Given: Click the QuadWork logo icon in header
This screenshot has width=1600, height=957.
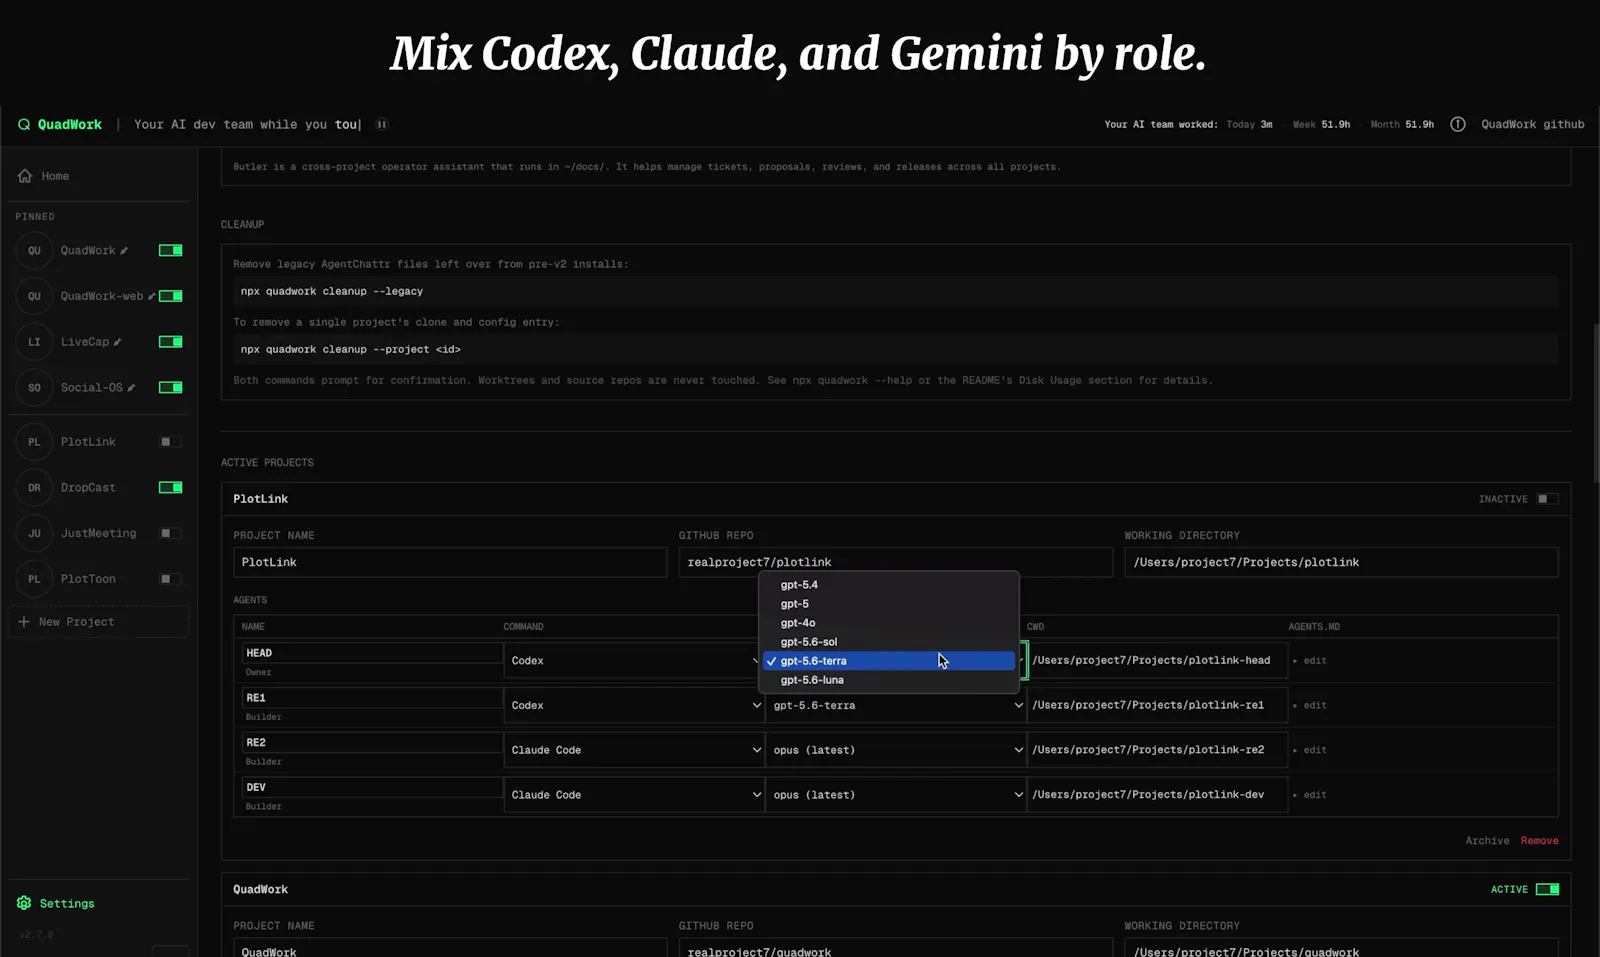Looking at the screenshot, I should 24,125.
